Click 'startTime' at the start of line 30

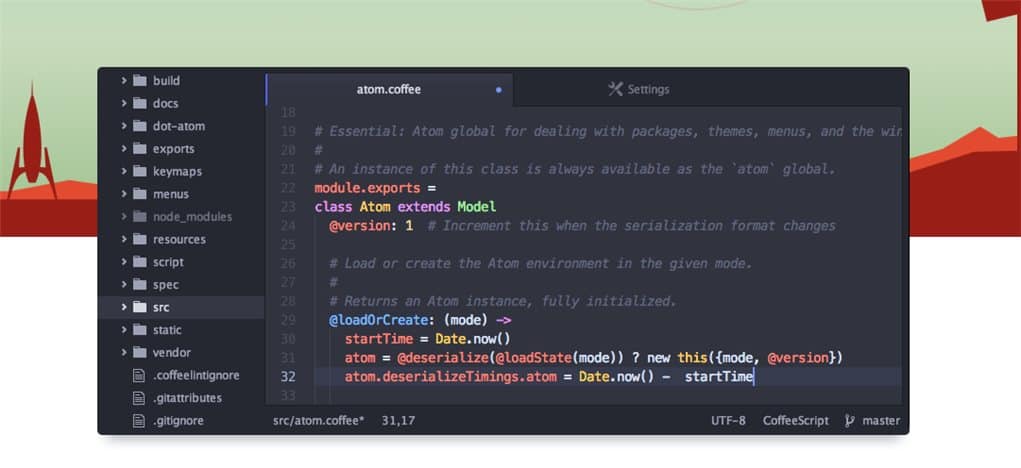coord(379,339)
